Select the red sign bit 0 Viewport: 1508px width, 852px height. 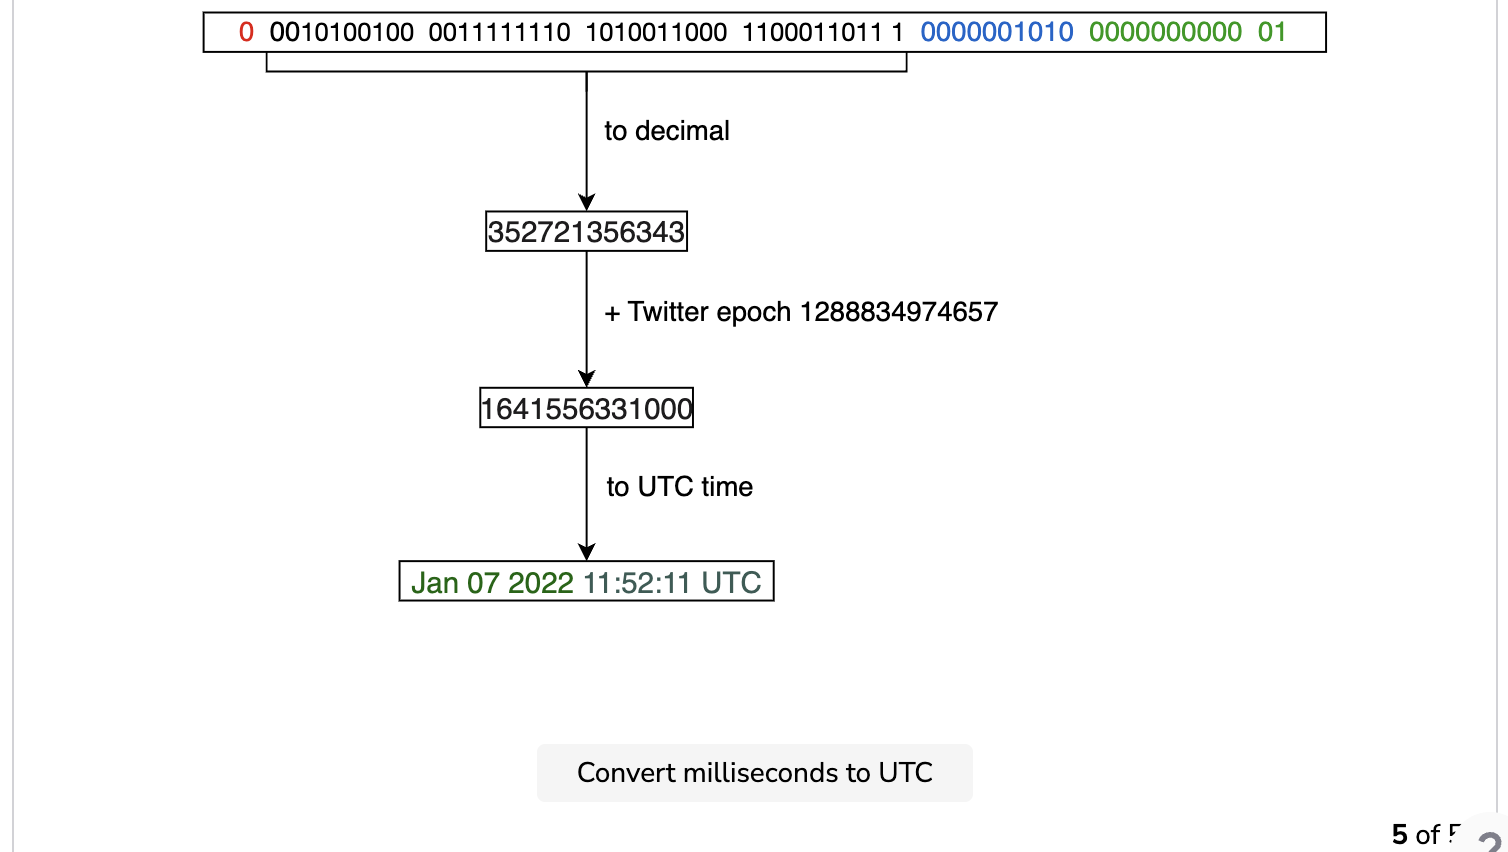[246, 32]
